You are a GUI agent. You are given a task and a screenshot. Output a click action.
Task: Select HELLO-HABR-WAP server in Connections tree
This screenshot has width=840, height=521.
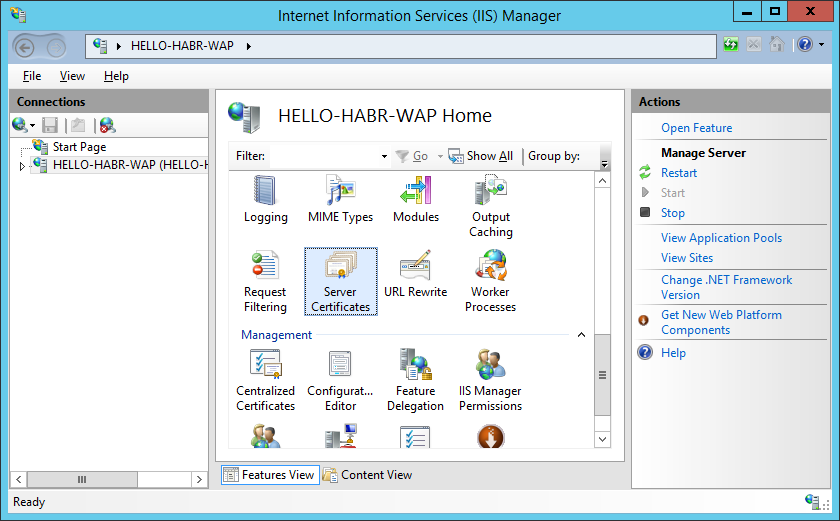tap(130, 164)
